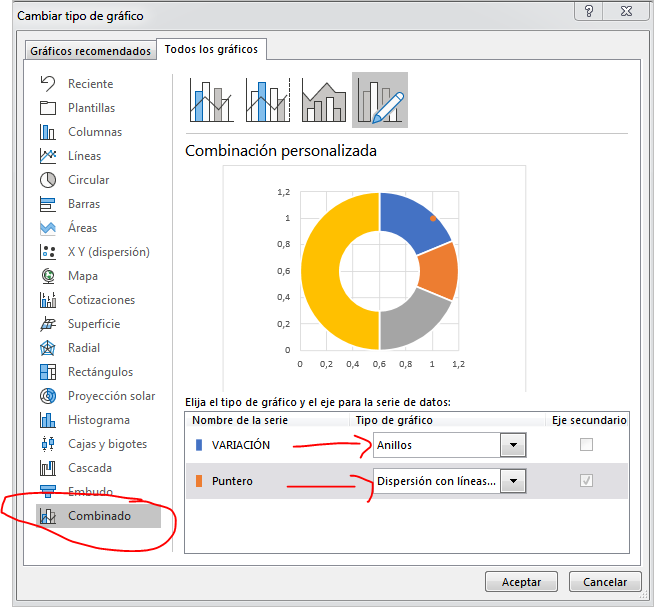This screenshot has width=654, height=607.
Task: Choose the Radial chart icon
Action: pos(48,348)
